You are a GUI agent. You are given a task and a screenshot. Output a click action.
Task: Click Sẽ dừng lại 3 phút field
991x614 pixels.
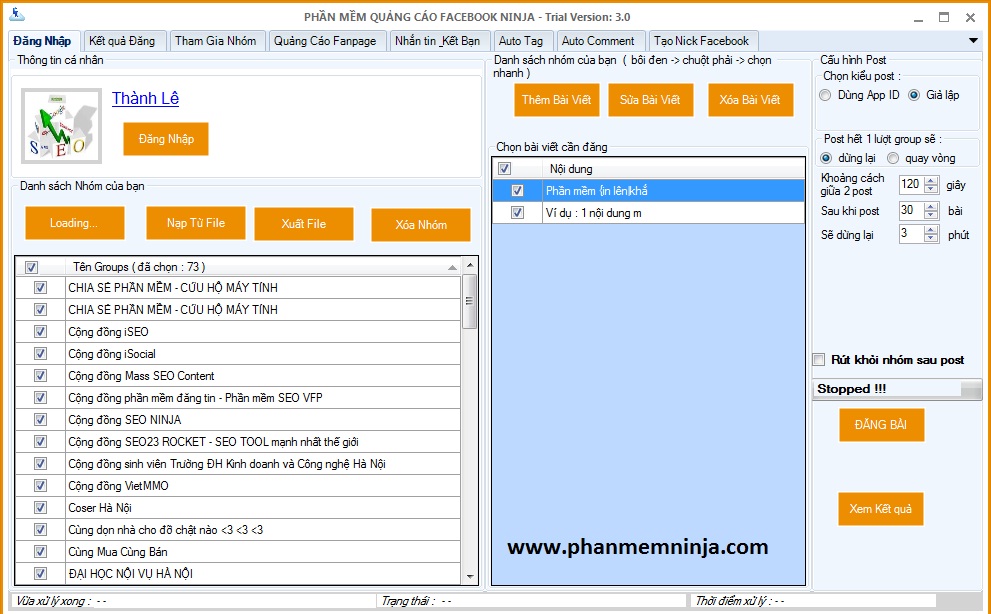click(911, 234)
